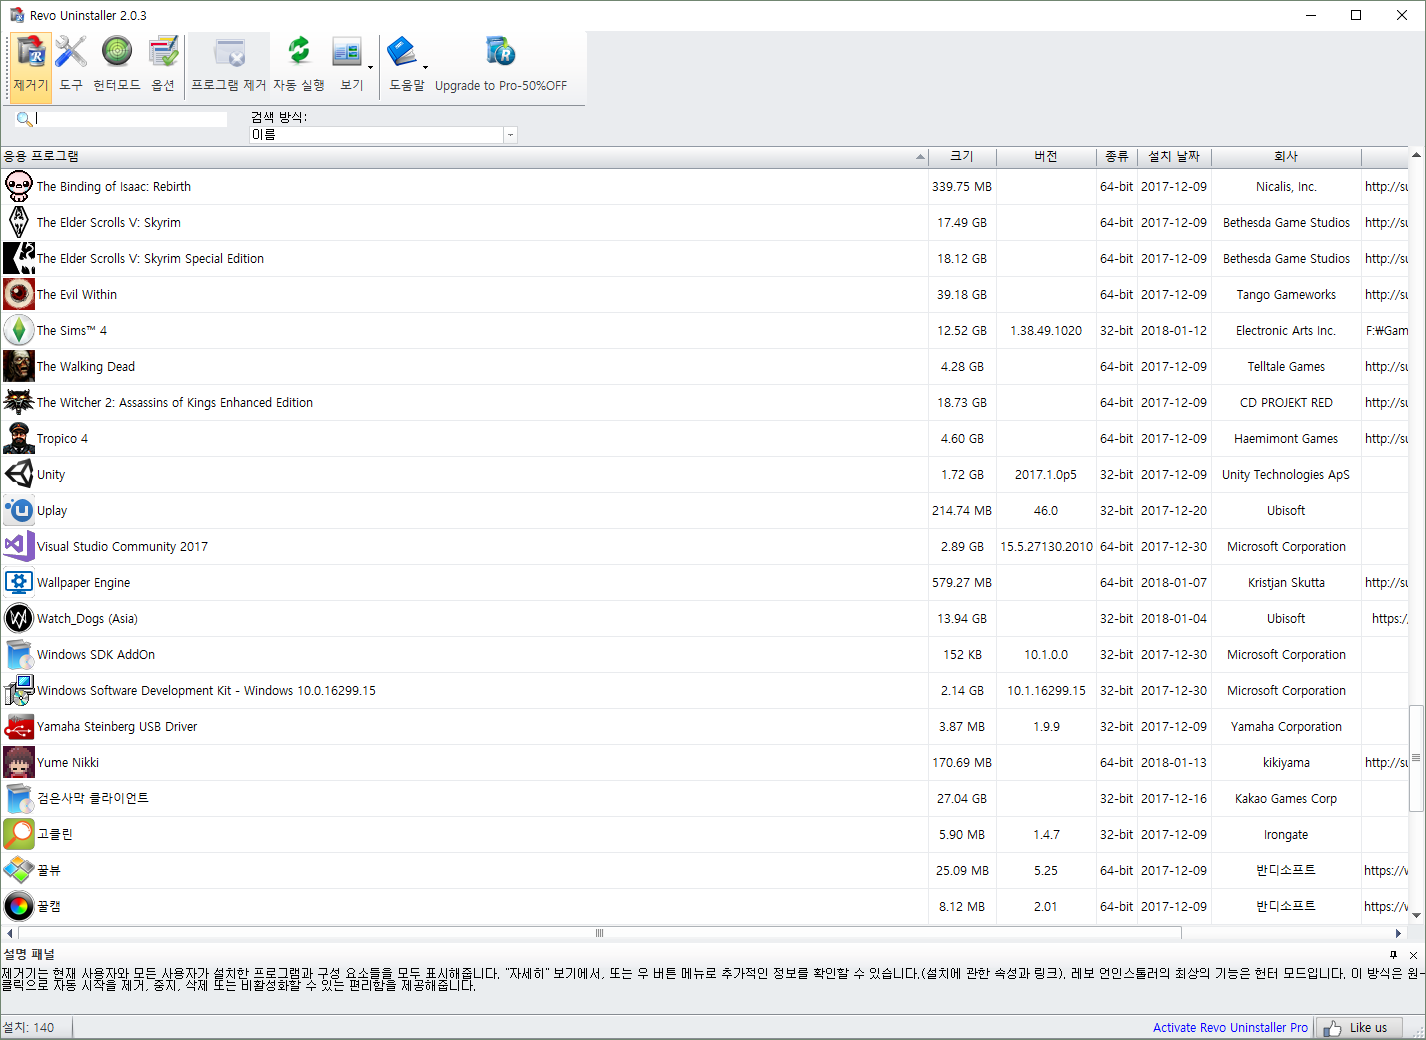Sort by 응용 프로그램 column header

464,156
